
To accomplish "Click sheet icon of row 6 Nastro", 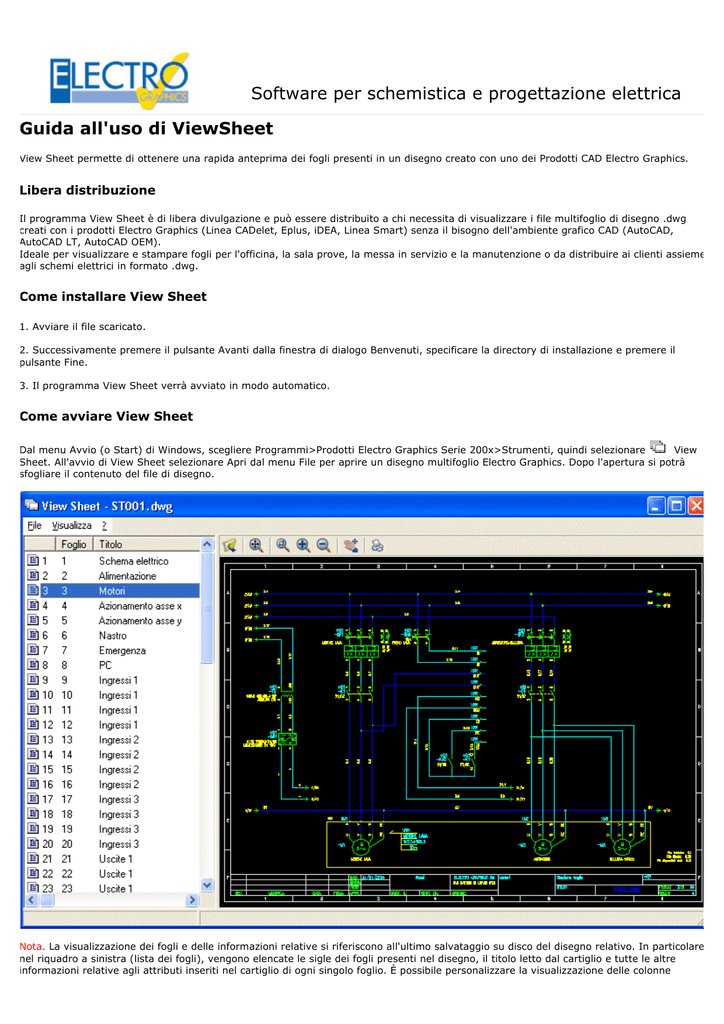I will [x=33, y=635].
